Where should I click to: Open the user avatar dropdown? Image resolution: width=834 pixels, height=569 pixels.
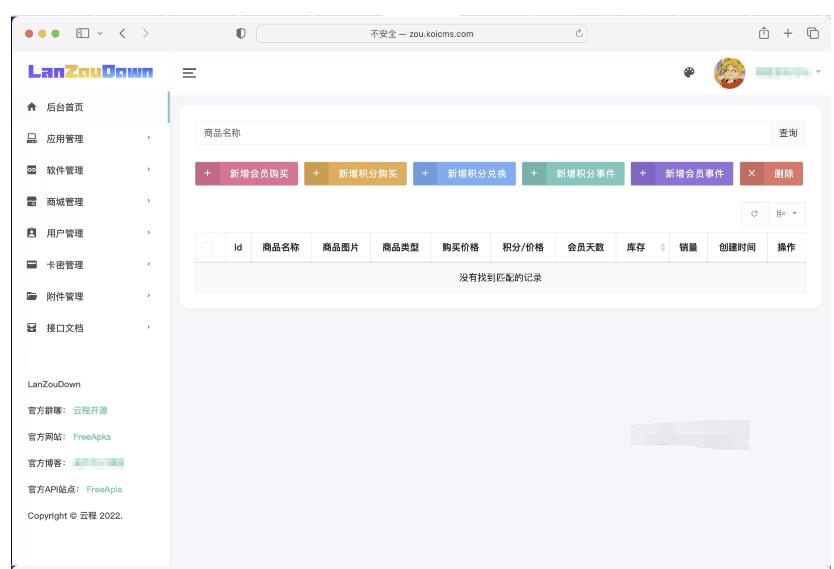click(730, 73)
